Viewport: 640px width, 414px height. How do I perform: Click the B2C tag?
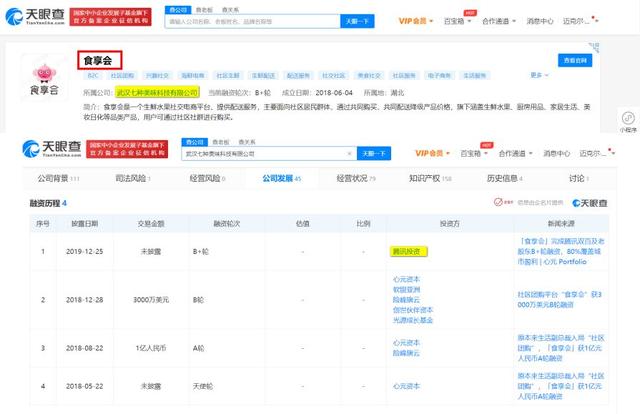[x=93, y=76]
